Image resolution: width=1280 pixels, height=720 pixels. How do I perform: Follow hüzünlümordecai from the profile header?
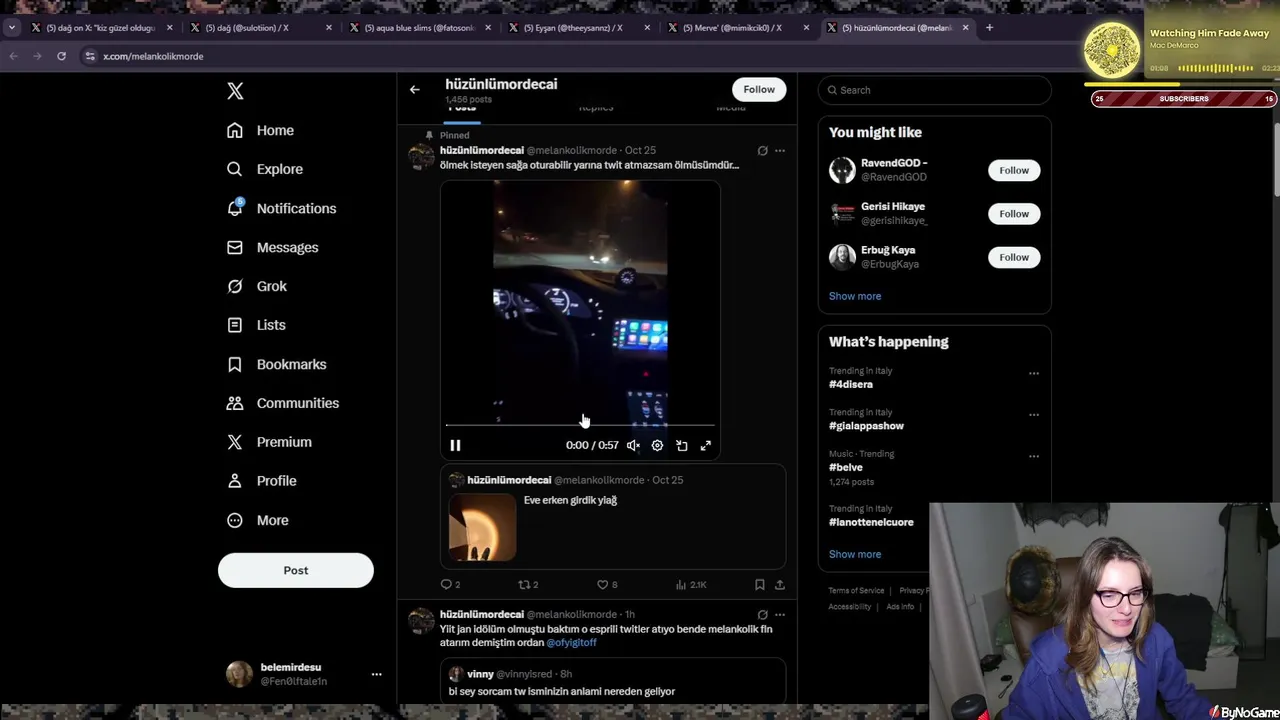(759, 89)
